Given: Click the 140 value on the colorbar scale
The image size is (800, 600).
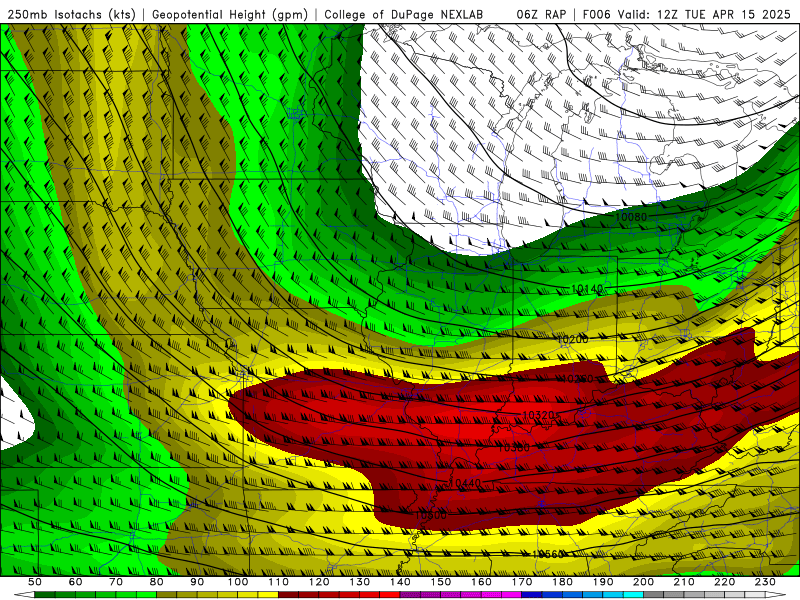Looking at the screenshot, I should click(x=400, y=582).
